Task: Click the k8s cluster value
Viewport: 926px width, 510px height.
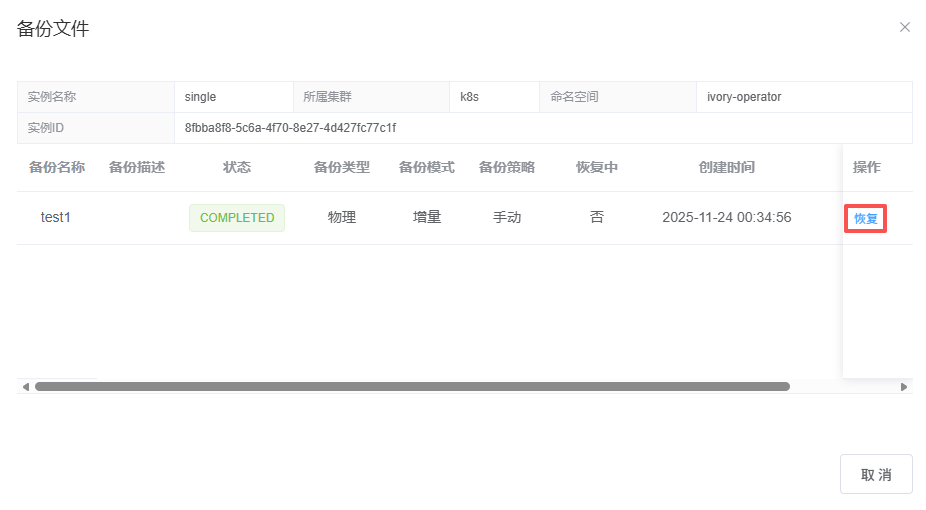Action: [470, 97]
